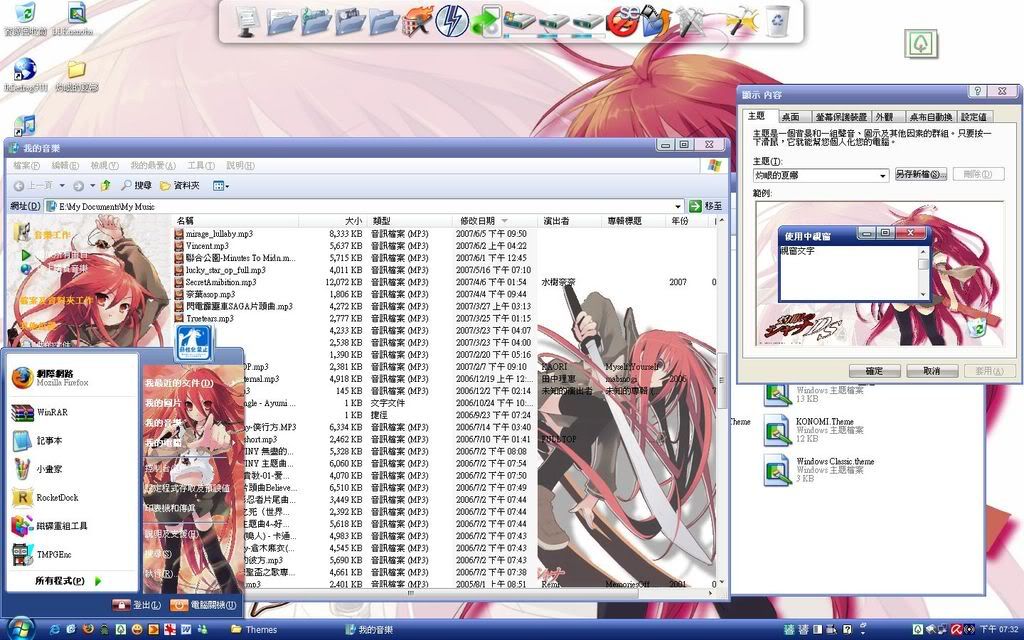Screen dimensions: 1024x640
Task: Launch the flaming firewall icon in the dock
Action: (417, 21)
